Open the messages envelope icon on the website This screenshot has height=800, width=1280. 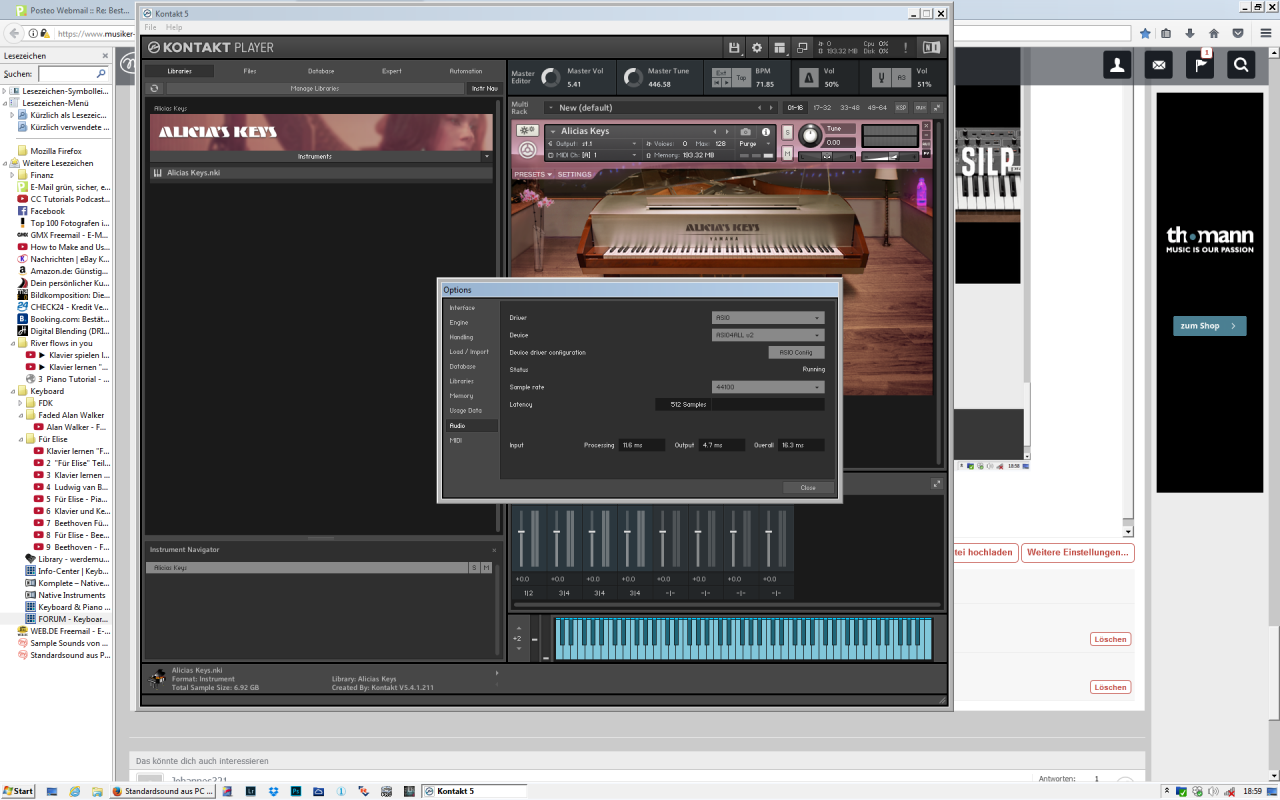[x=1159, y=65]
